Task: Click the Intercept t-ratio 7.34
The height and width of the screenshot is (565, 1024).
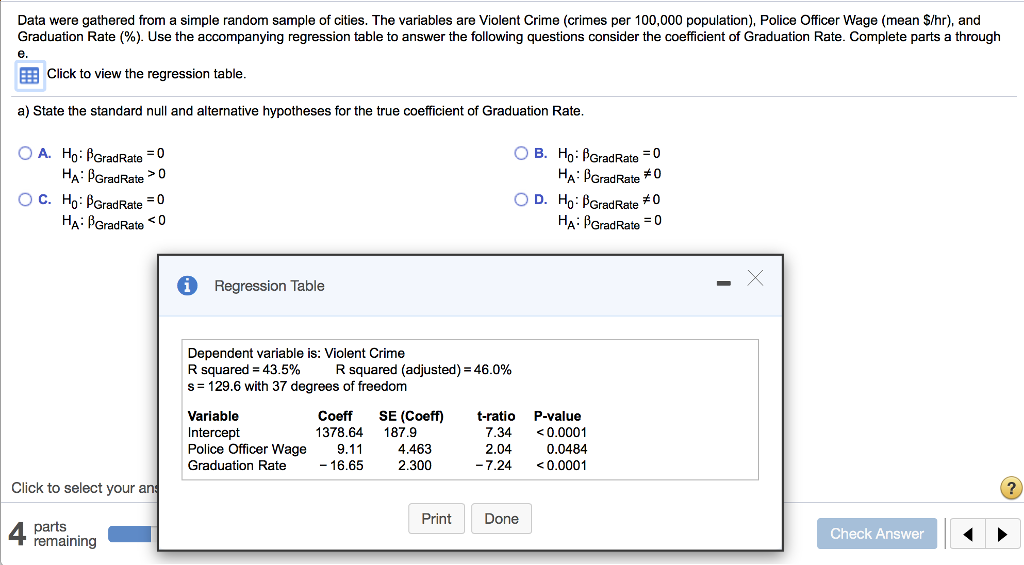Action: 498,432
